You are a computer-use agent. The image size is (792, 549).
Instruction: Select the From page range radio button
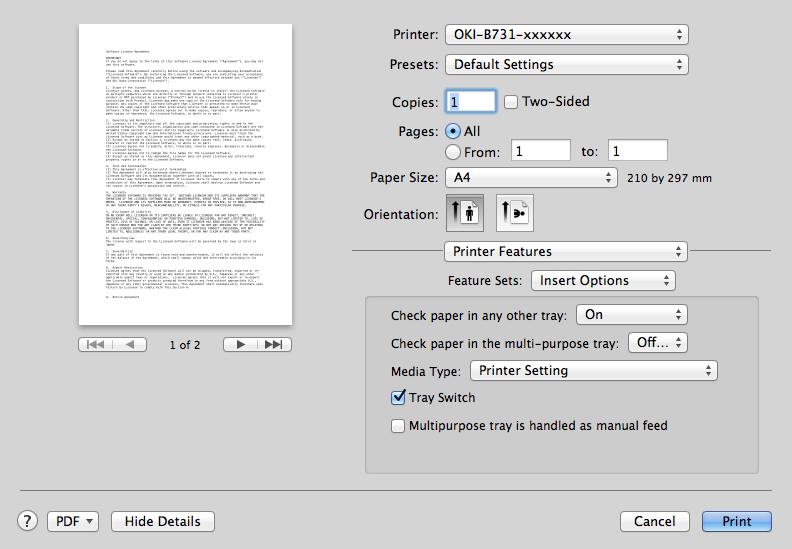coord(453,152)
